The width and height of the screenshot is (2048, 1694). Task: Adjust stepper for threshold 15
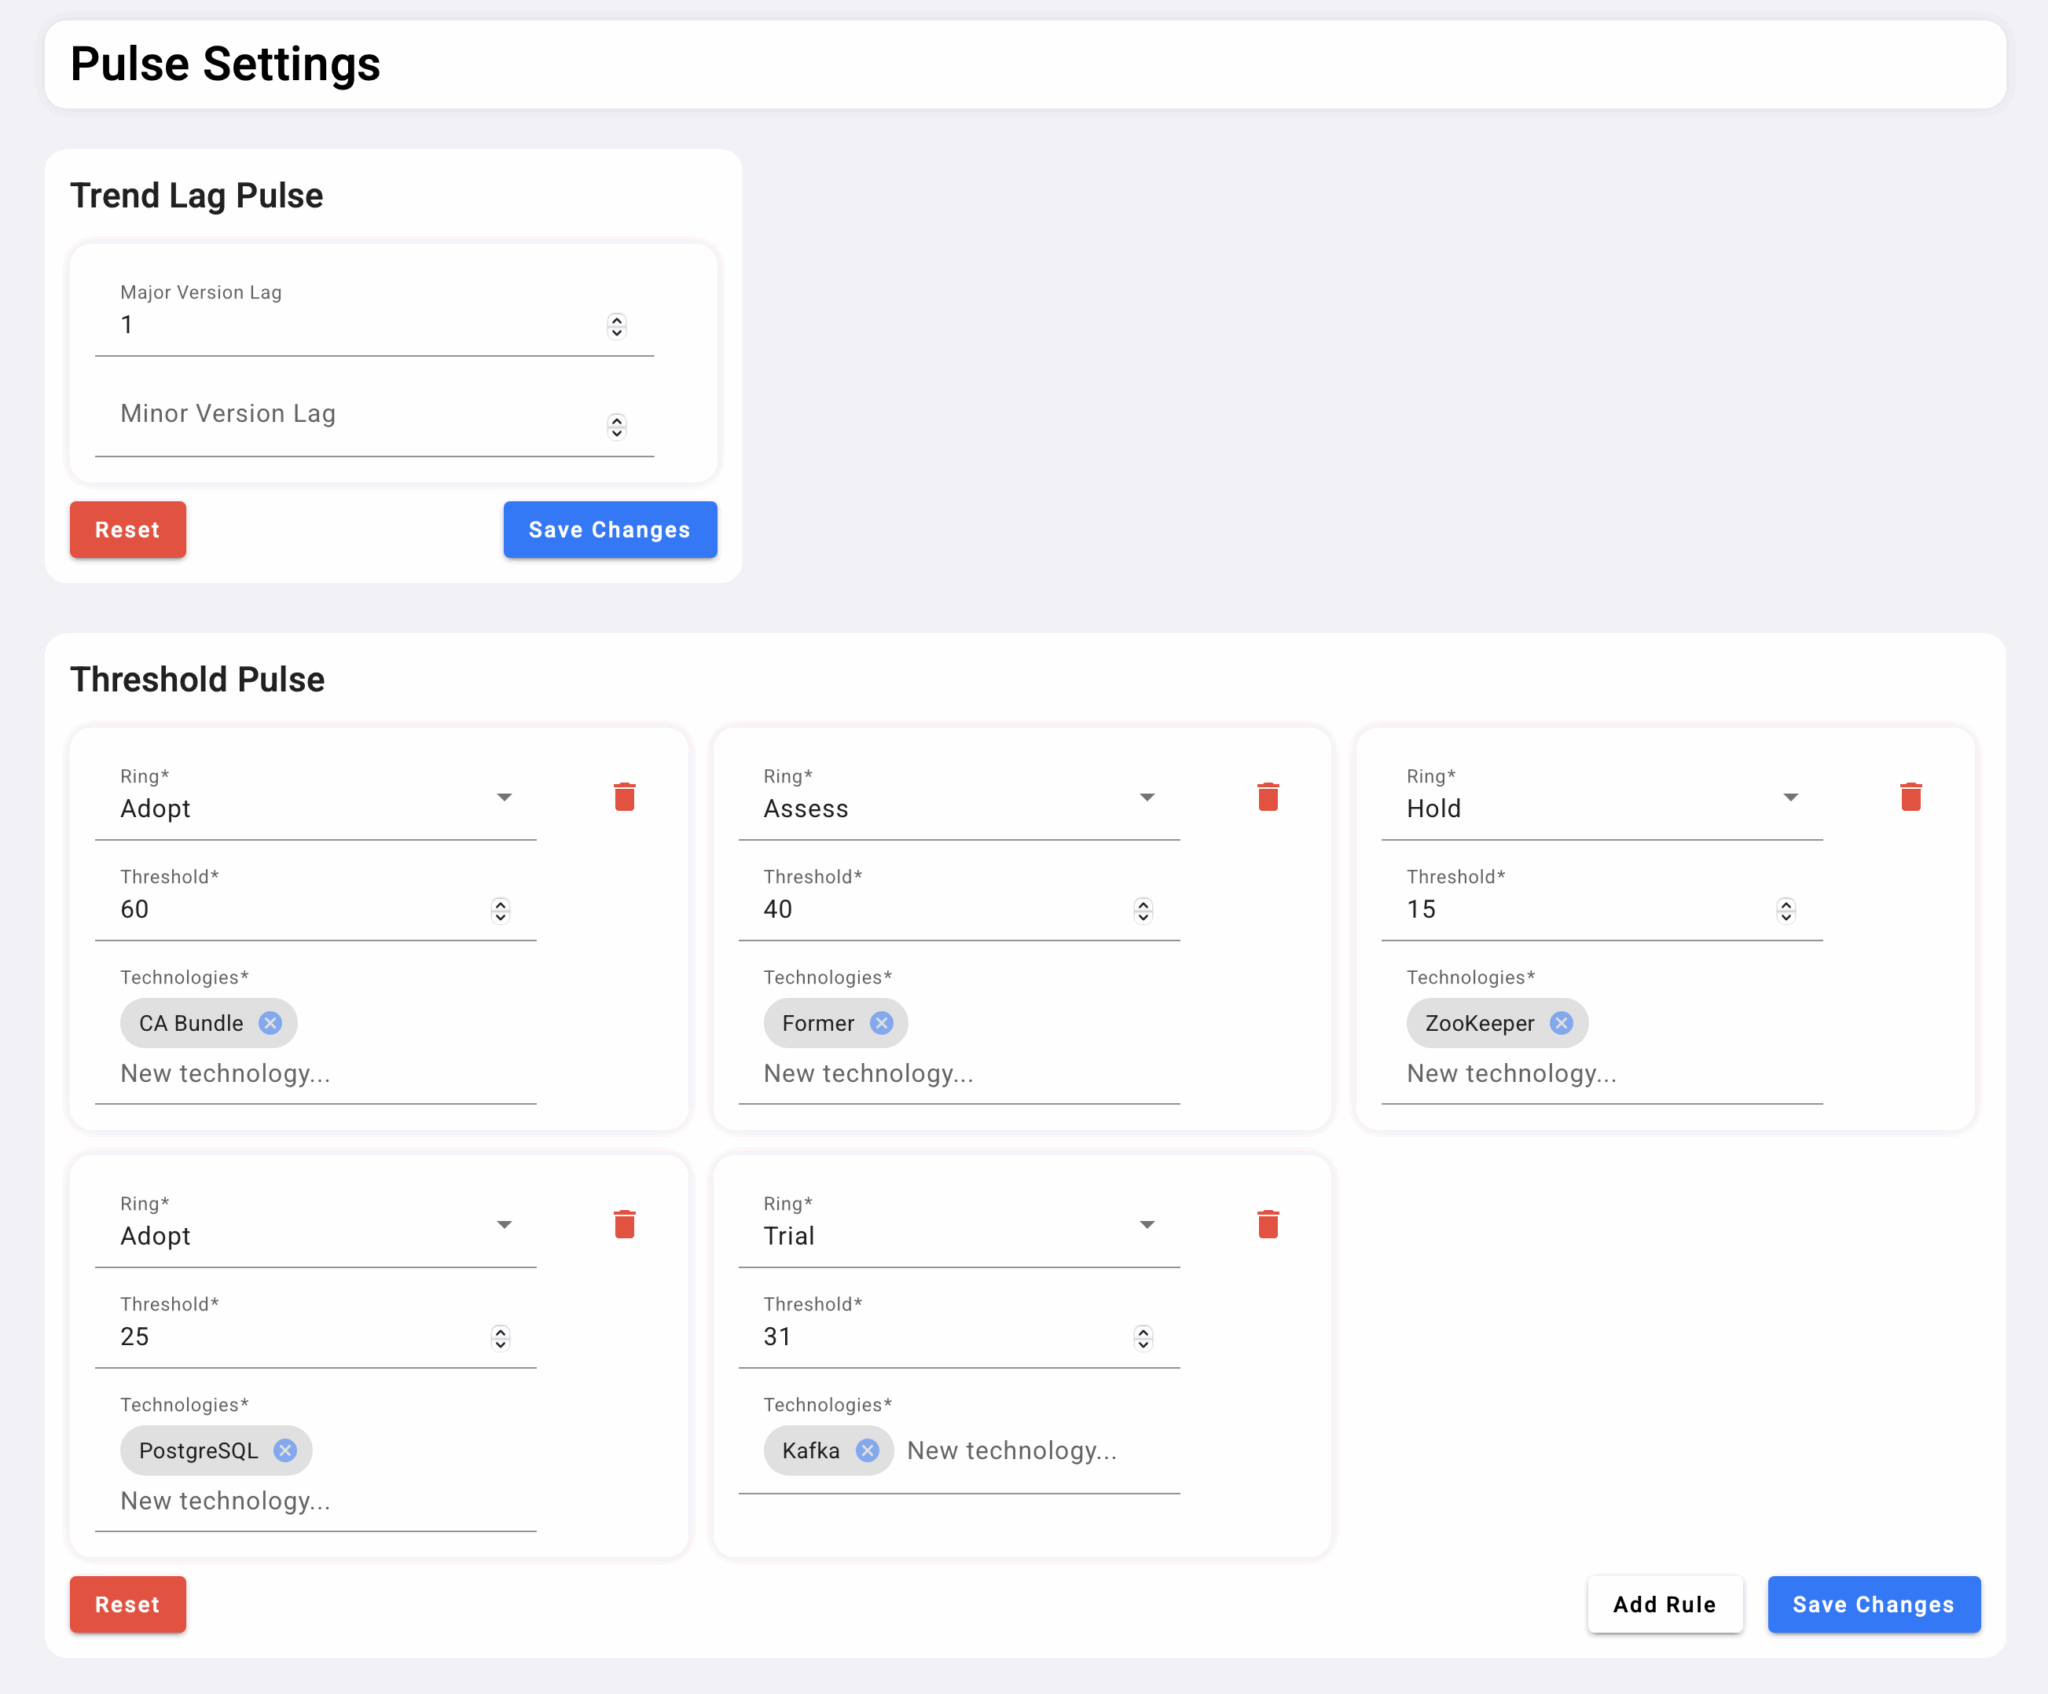[x=1786, y=910]
